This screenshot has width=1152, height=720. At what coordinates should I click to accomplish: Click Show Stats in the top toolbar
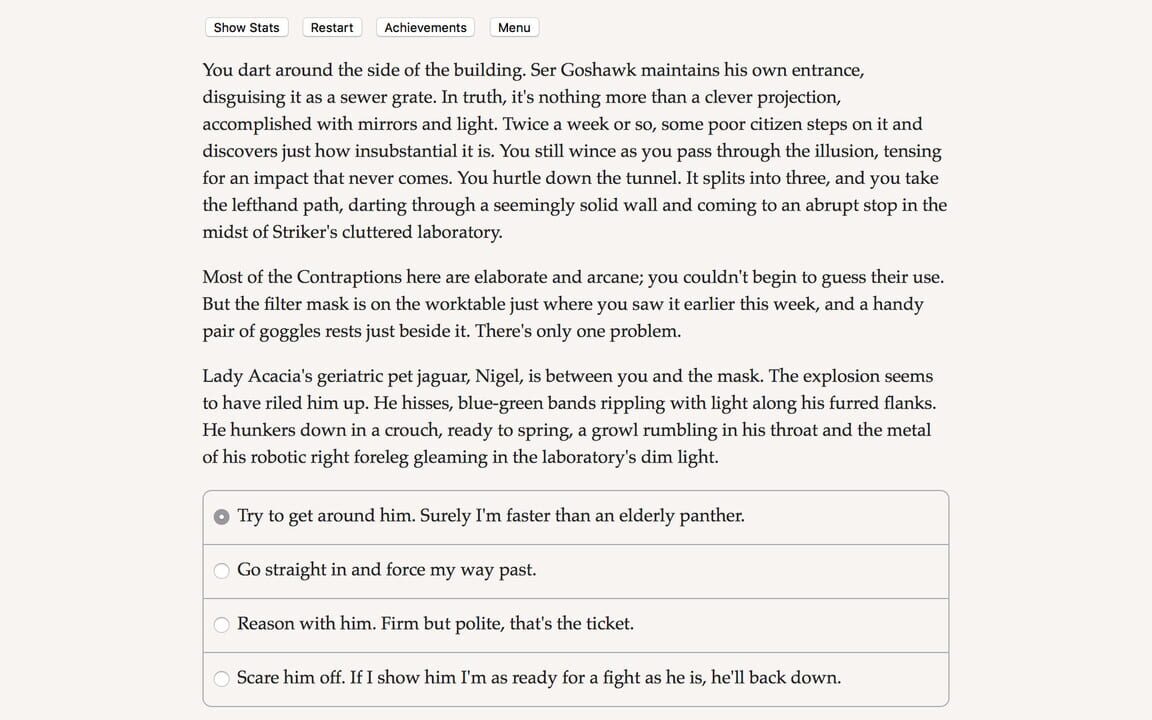246,27
